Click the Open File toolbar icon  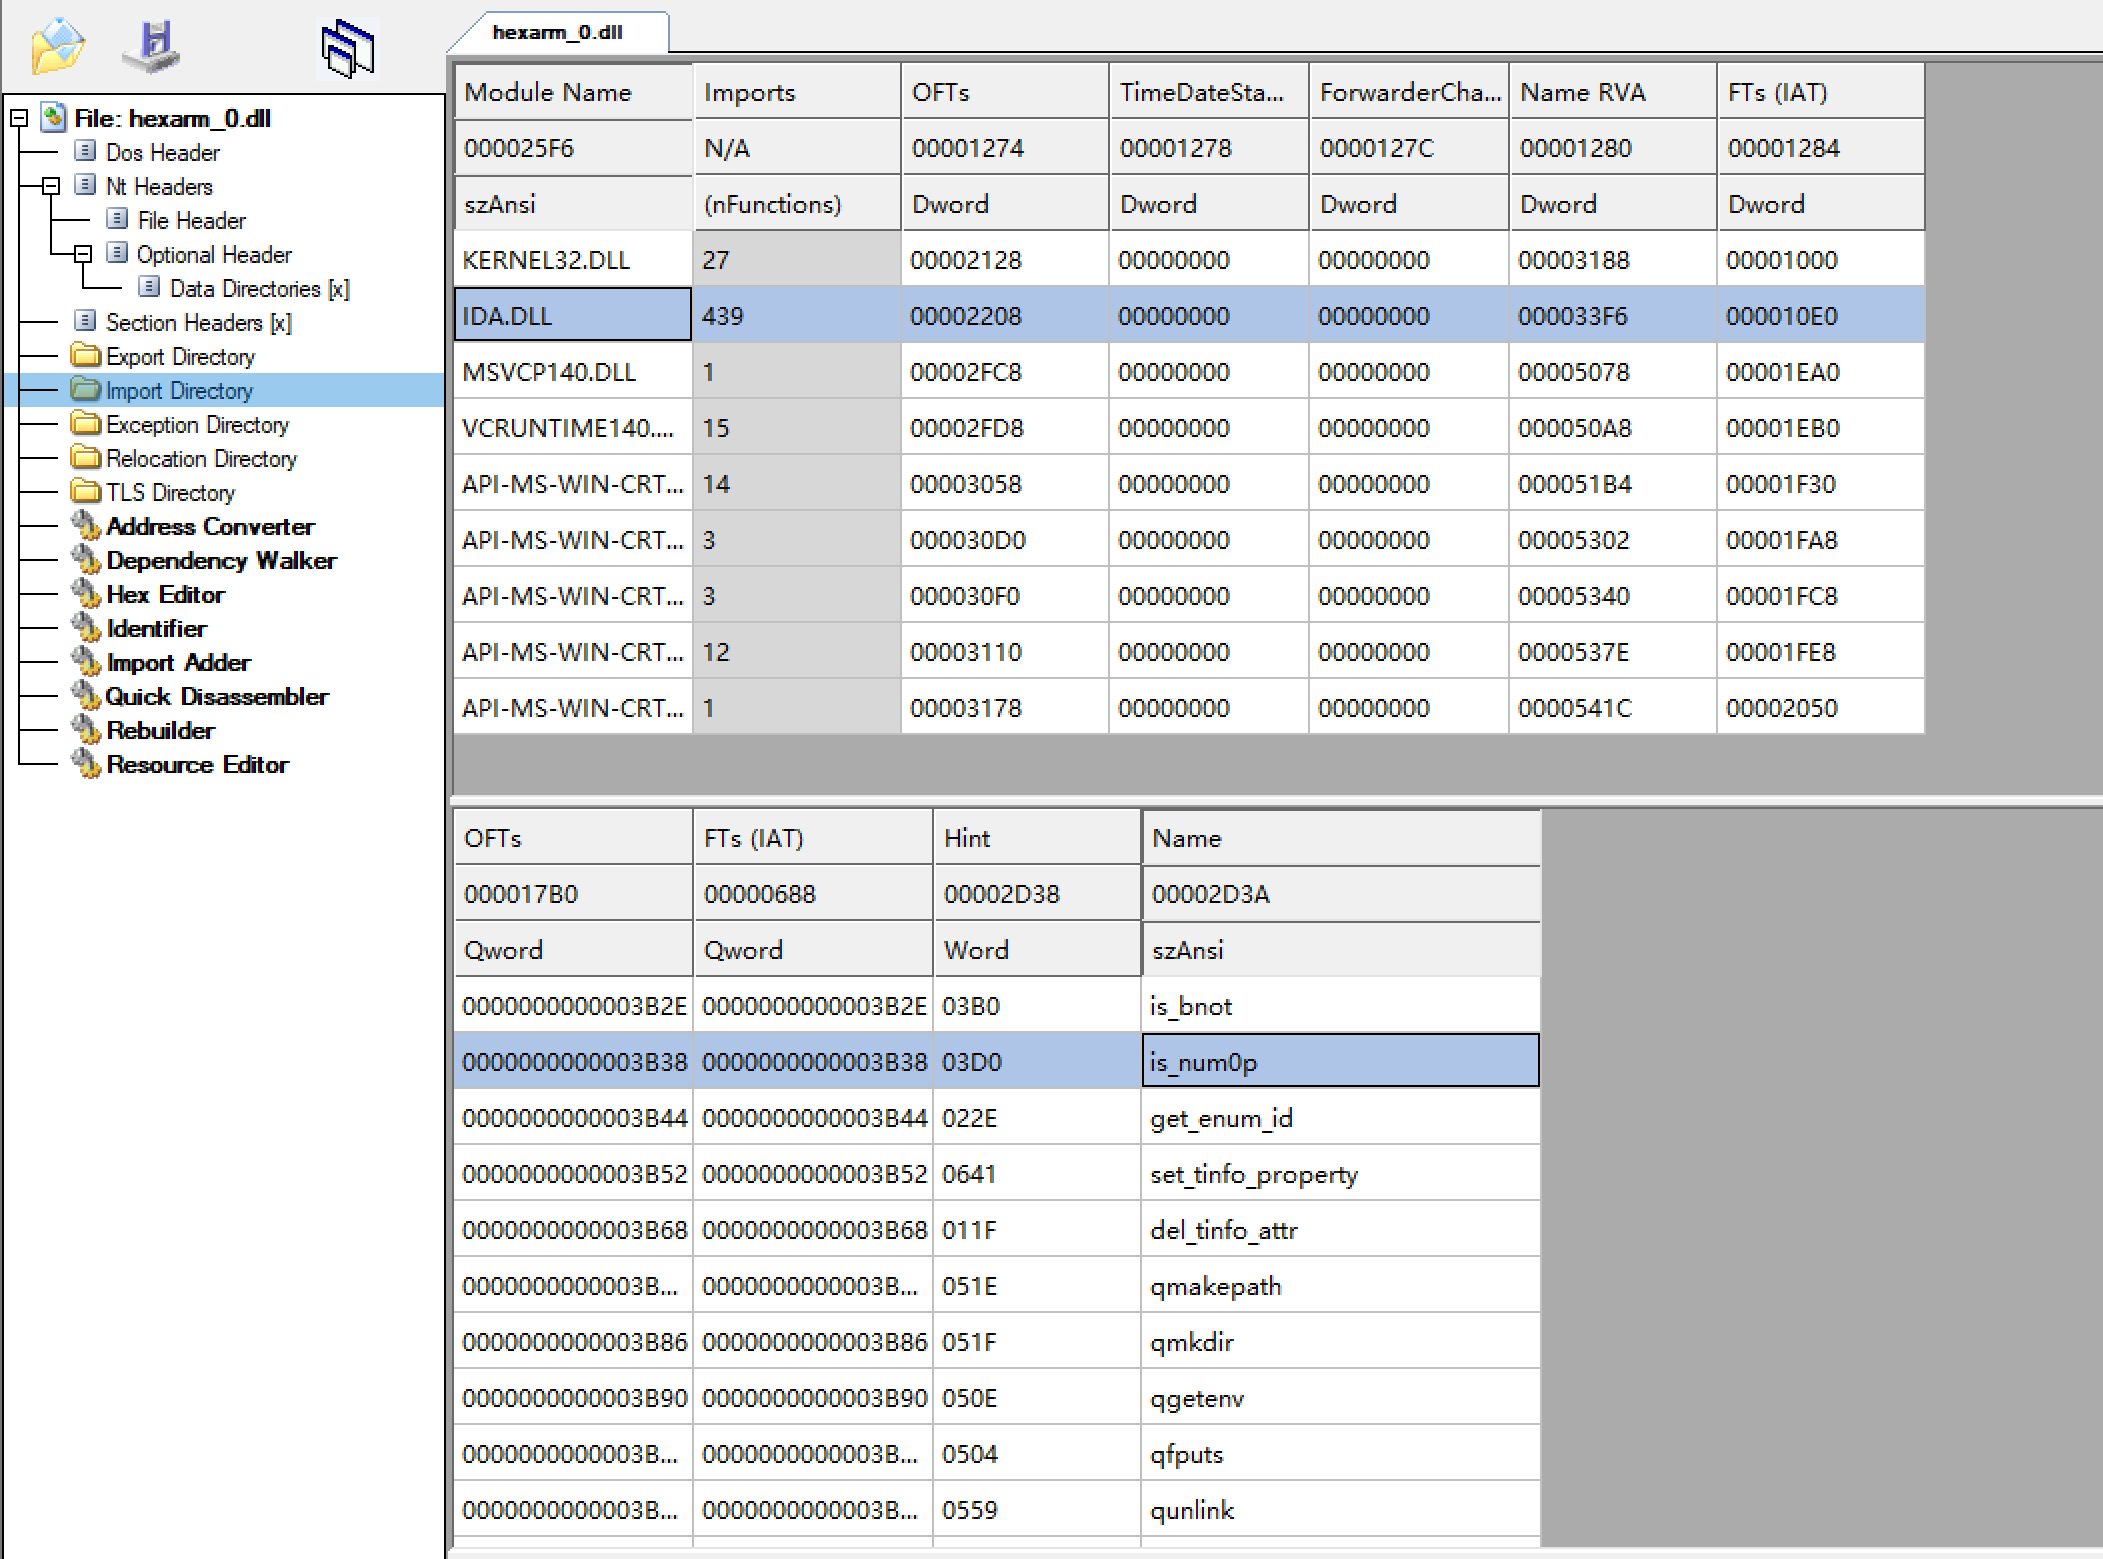point(57,47)
